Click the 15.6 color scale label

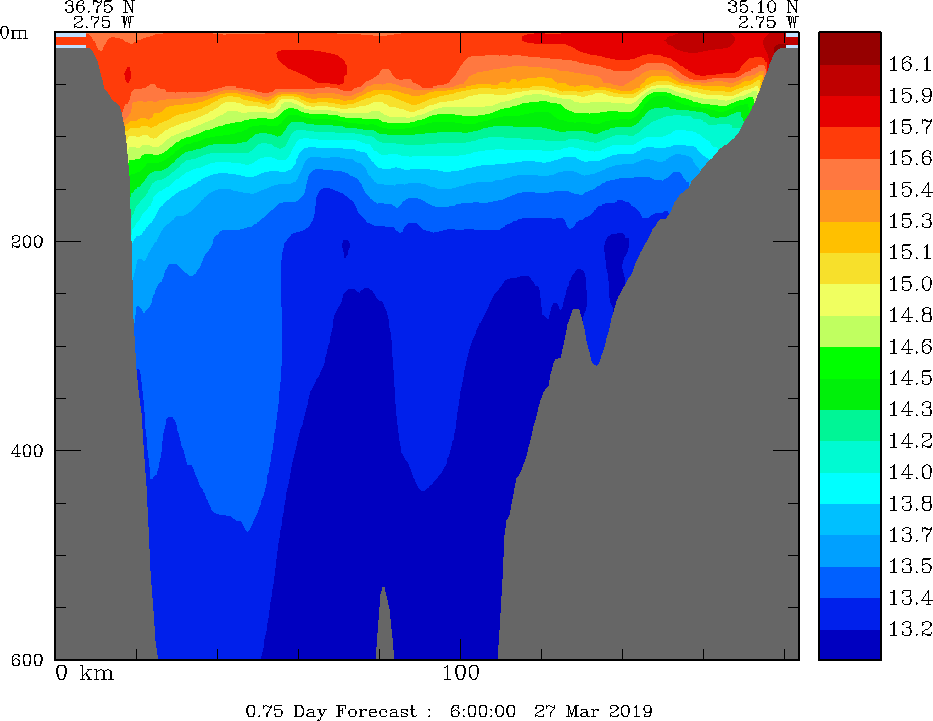[x=910, y=158]
